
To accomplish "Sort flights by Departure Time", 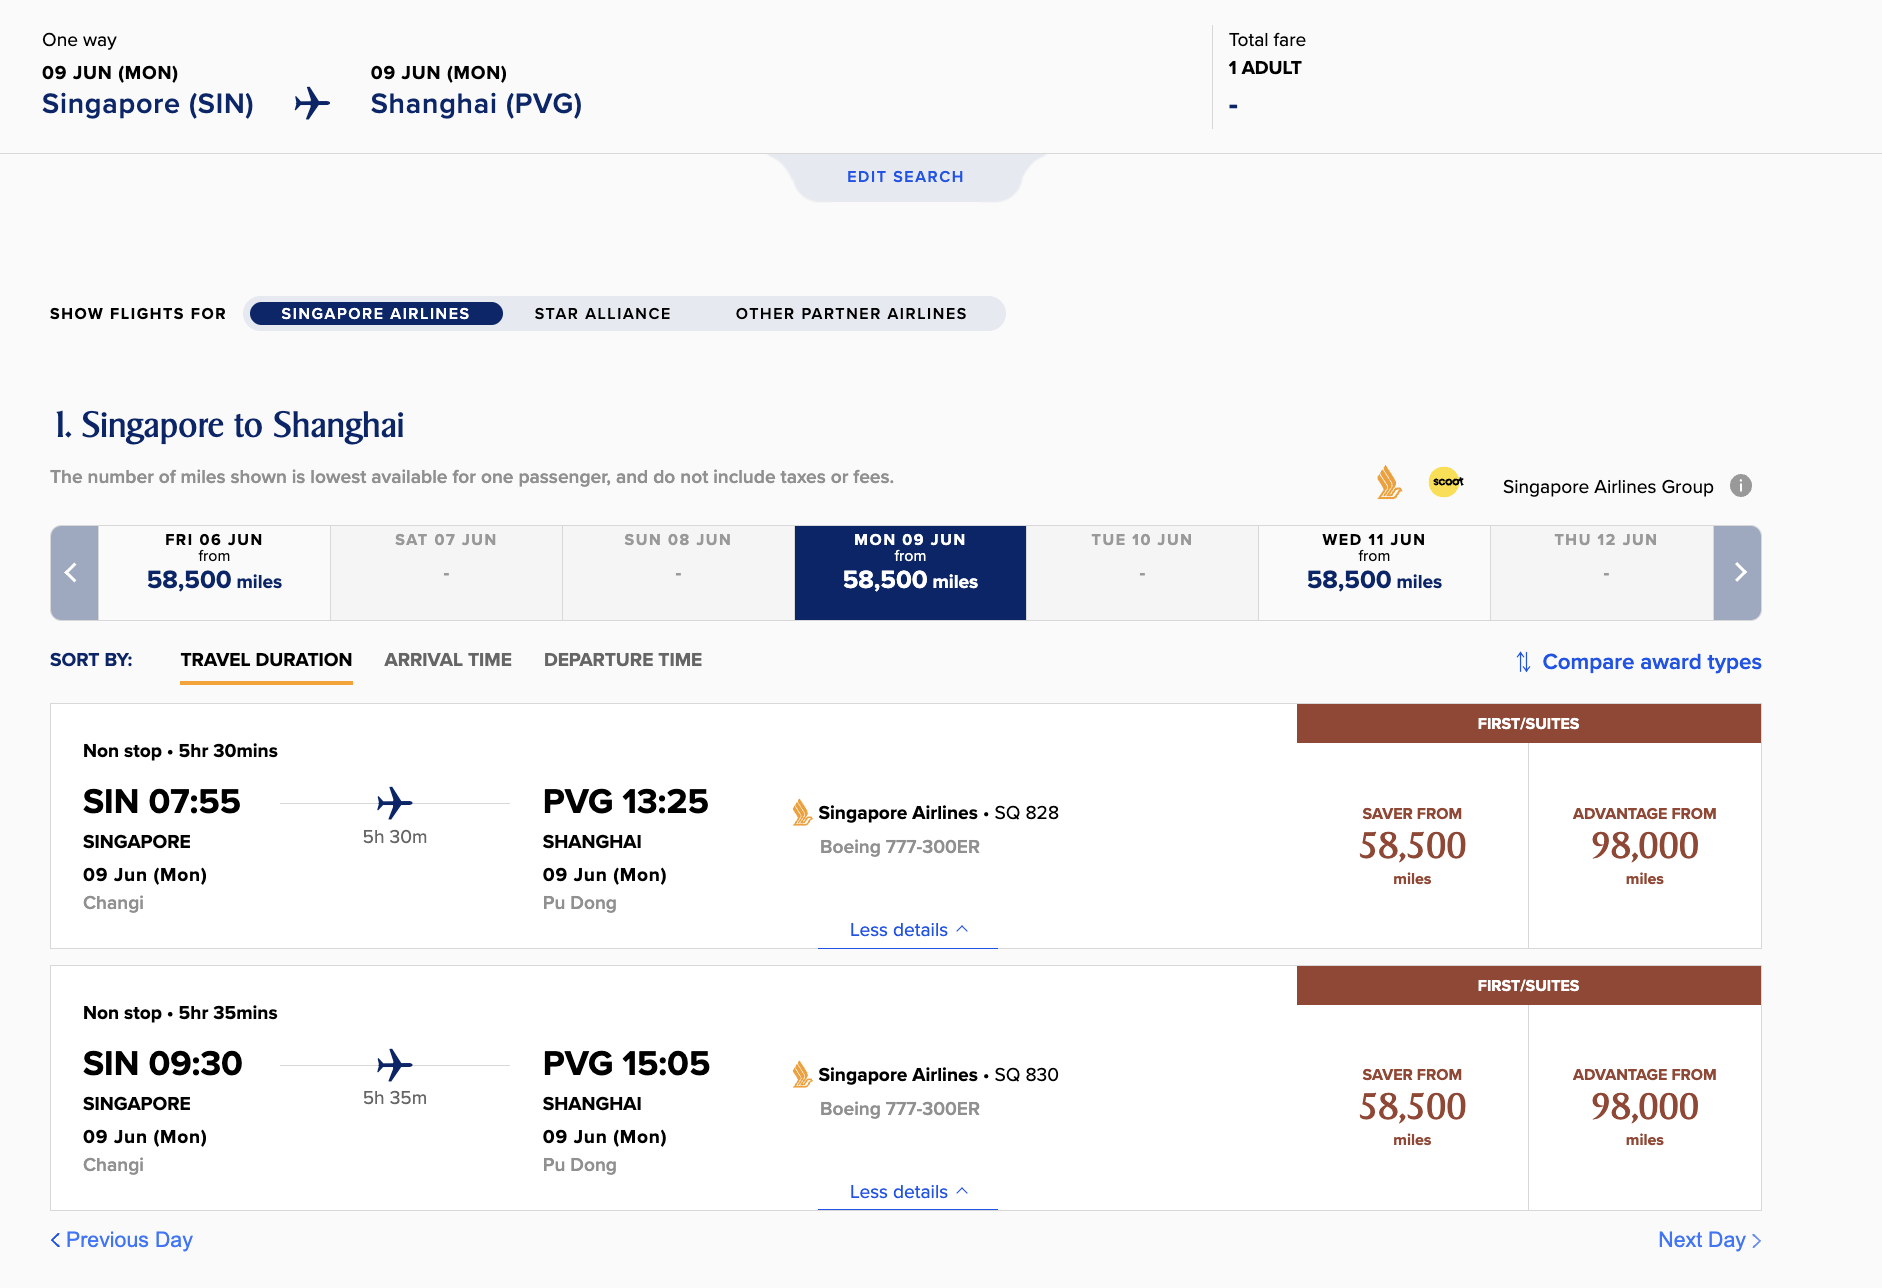I will [x=623, y=660].
